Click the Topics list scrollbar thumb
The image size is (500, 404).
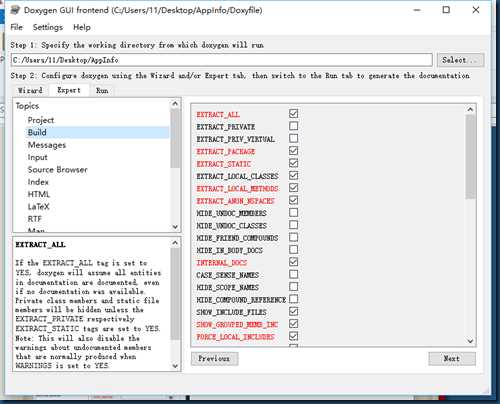click(x=175, y=138)
